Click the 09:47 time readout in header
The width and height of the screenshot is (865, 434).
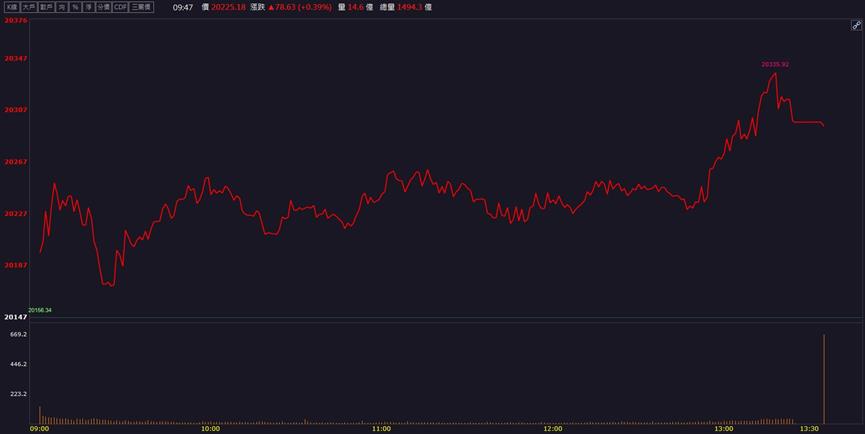click(x=183, y=7)
